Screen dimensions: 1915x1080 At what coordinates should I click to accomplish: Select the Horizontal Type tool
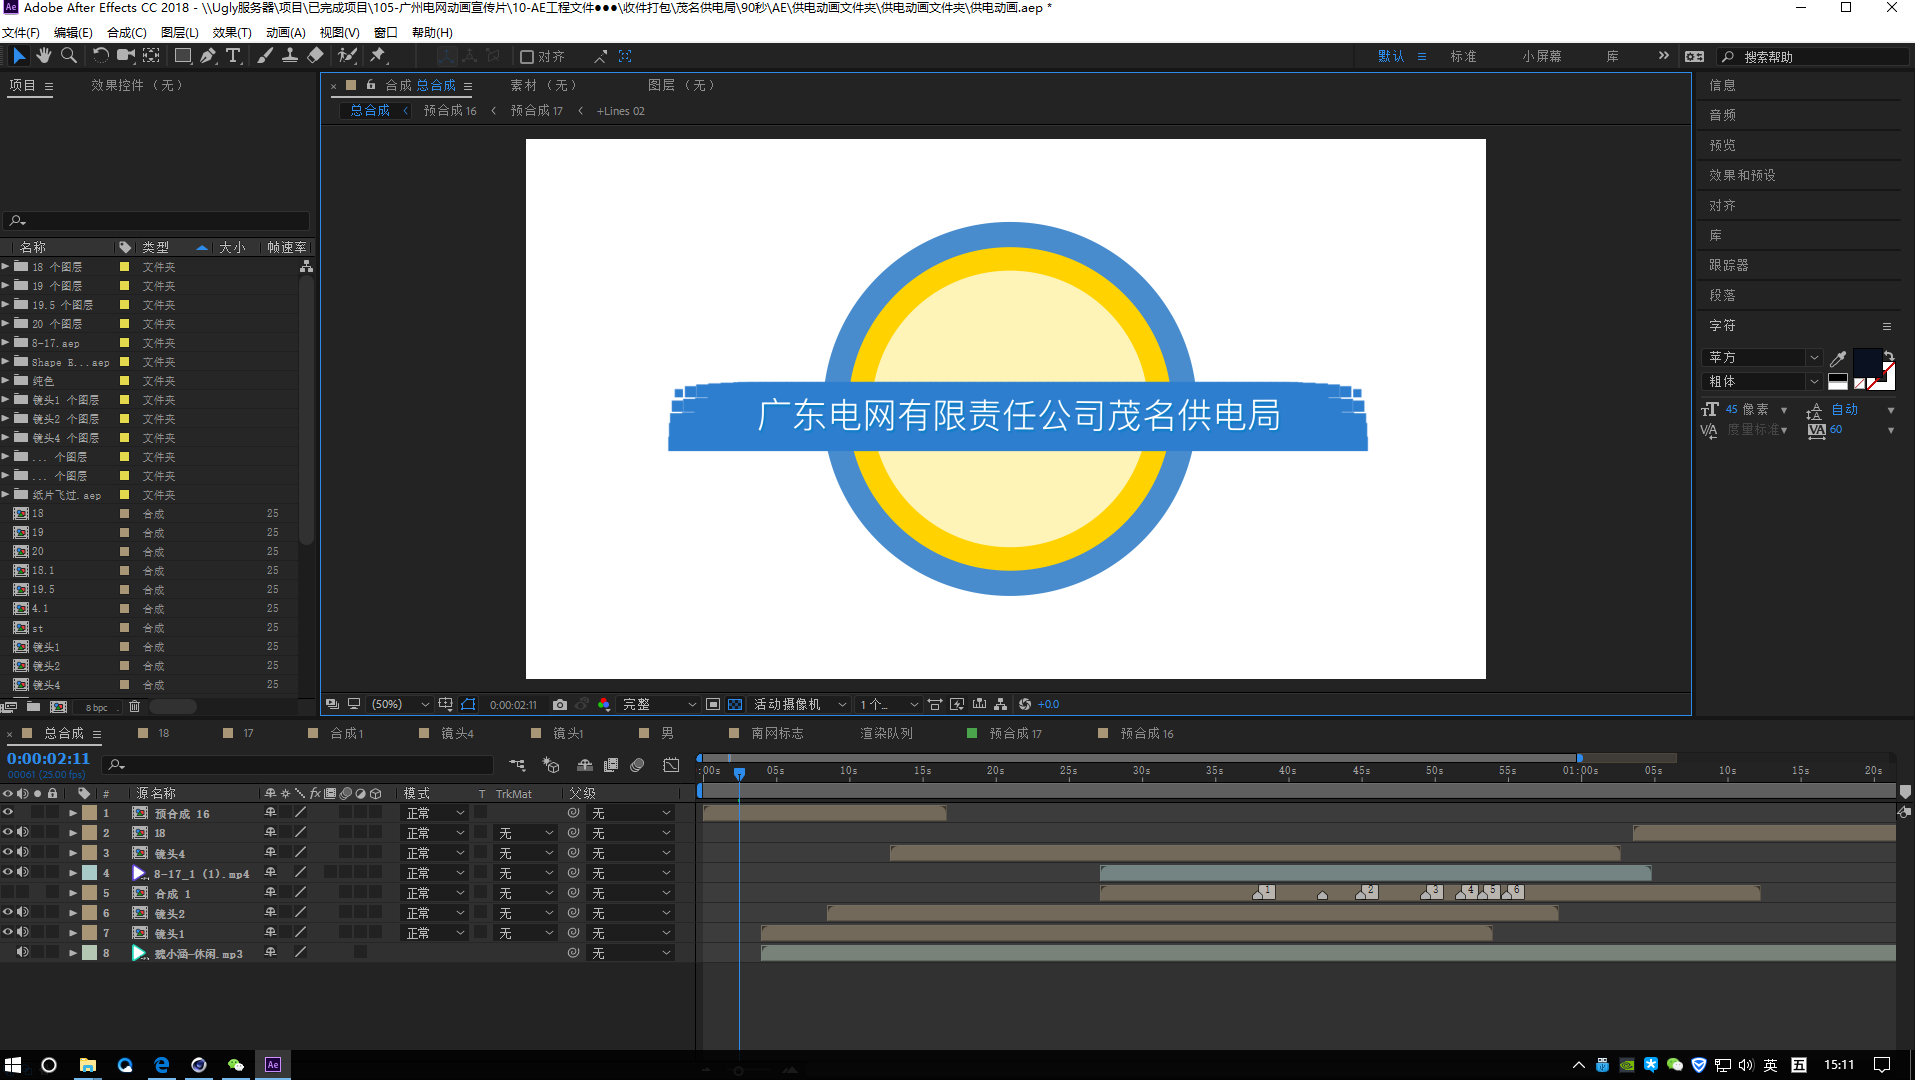233,56
